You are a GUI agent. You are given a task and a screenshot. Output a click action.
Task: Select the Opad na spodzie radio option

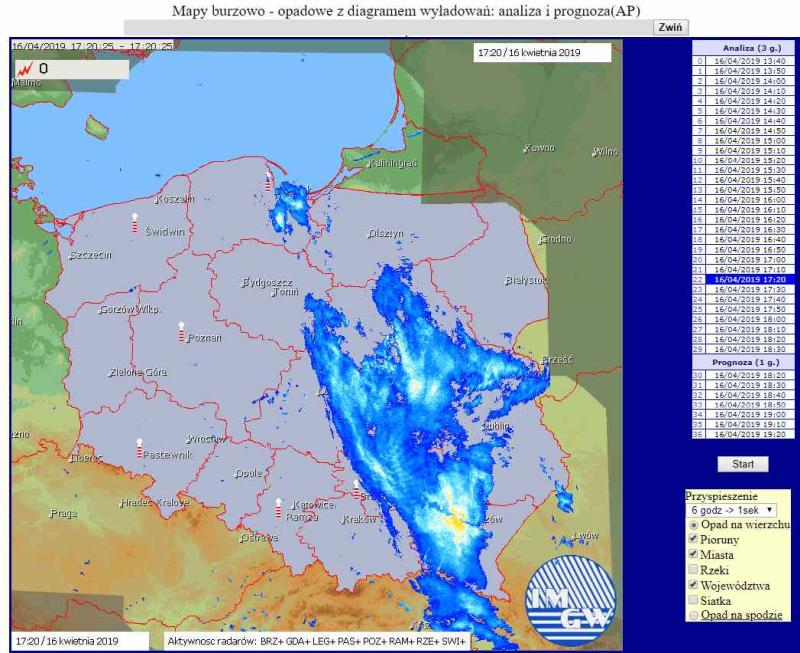[694, 615]
